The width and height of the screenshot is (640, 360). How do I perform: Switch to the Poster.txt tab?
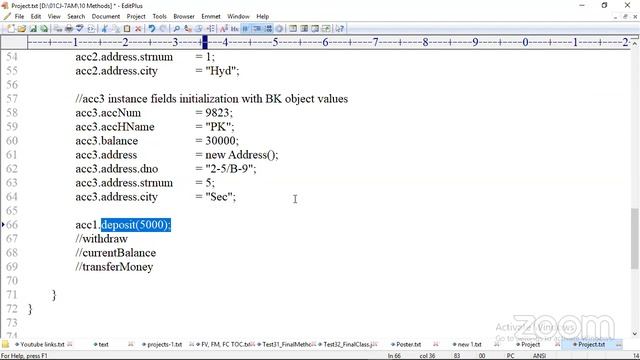(409, 344)
